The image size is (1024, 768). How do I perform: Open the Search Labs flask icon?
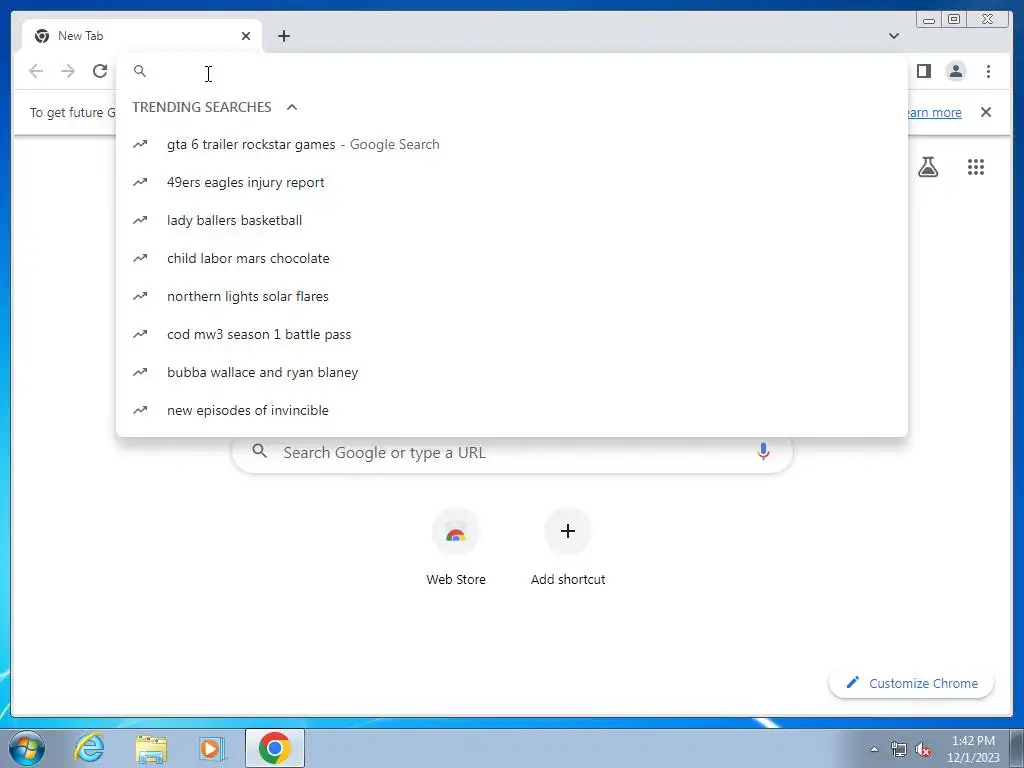pyautogui.click(x=928, y=167)
